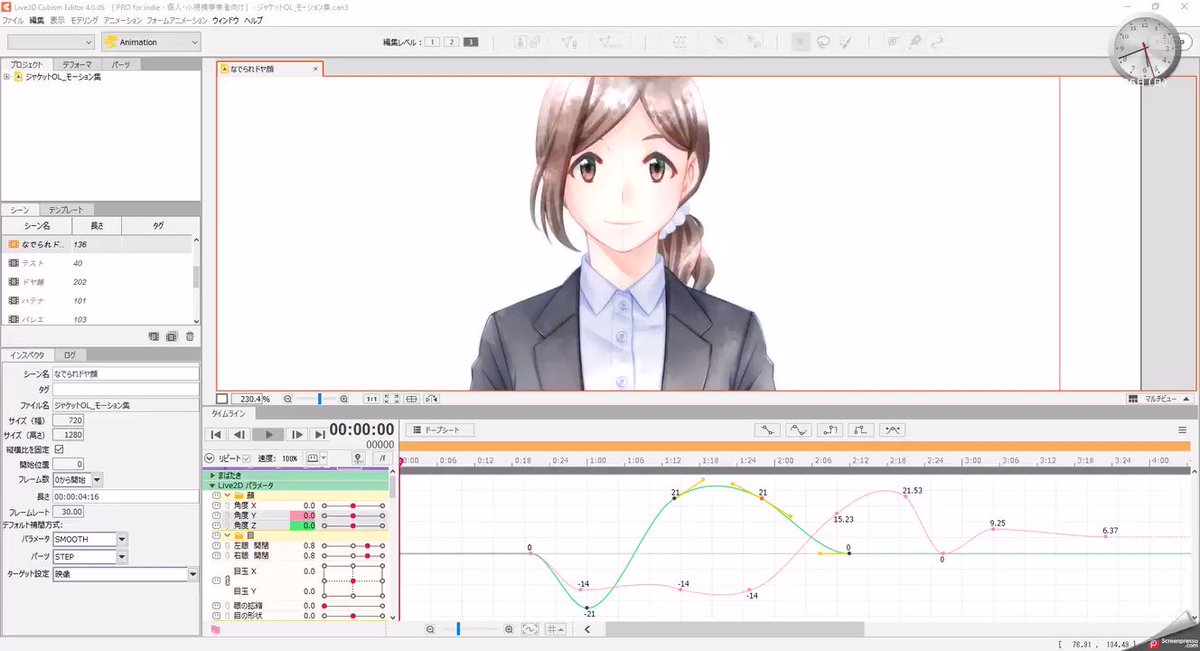Click the onion skin icon next to 速度
This screenshot has width=1200, height=651.
tap(313, 458)
